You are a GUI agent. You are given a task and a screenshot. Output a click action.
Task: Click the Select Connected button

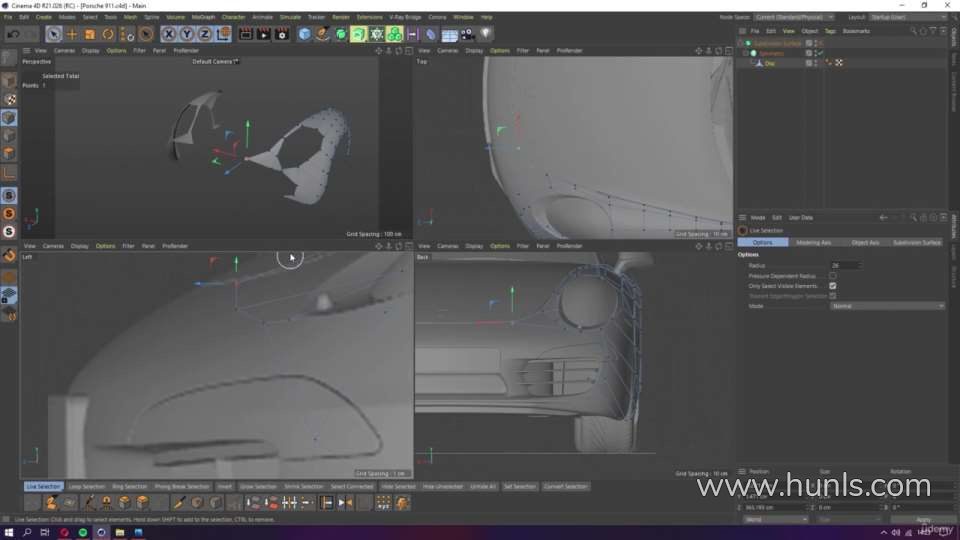click(x=351, y=487)
